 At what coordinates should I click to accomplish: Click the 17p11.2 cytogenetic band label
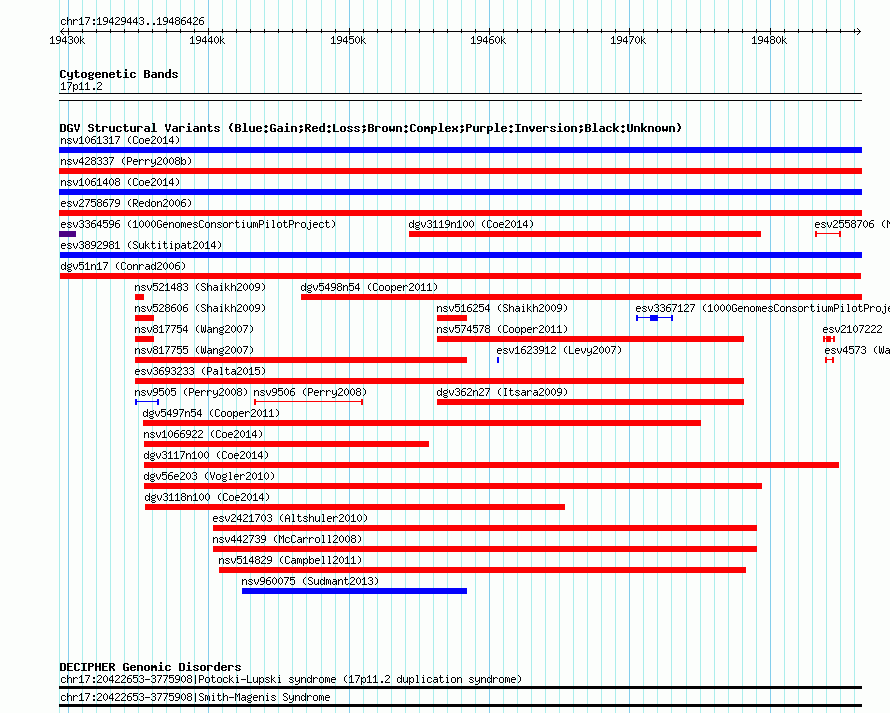(81, 86)
